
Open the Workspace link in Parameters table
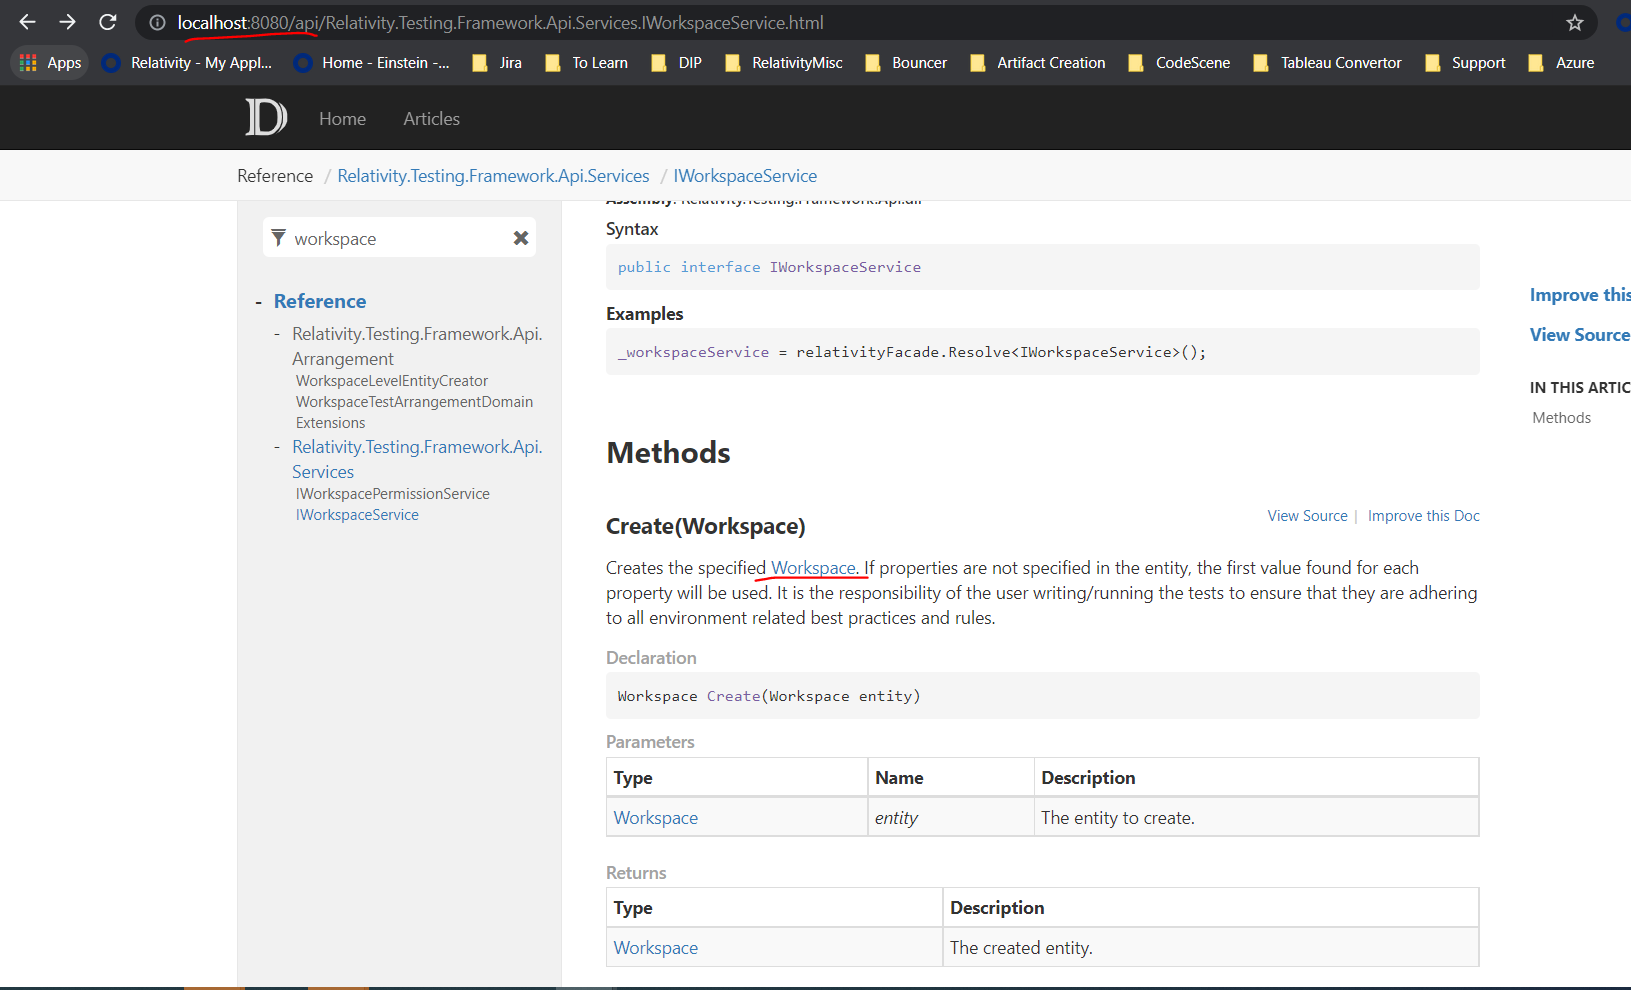[655, 817]
